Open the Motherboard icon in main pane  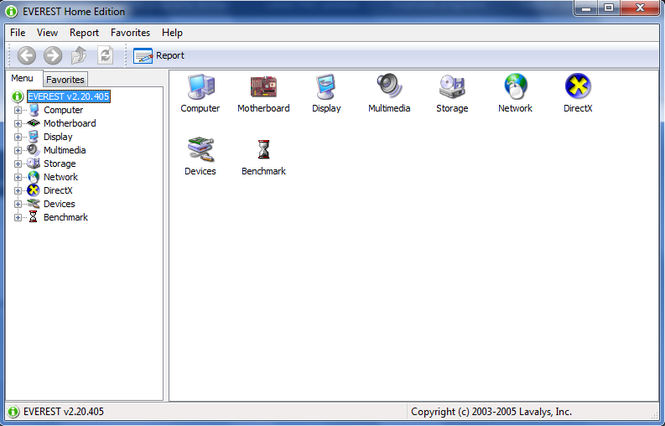[263, 93]
